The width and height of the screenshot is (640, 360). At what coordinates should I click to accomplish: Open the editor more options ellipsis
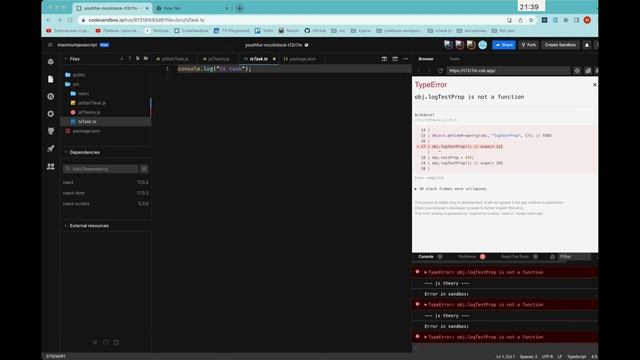click(x=406, y=59)
